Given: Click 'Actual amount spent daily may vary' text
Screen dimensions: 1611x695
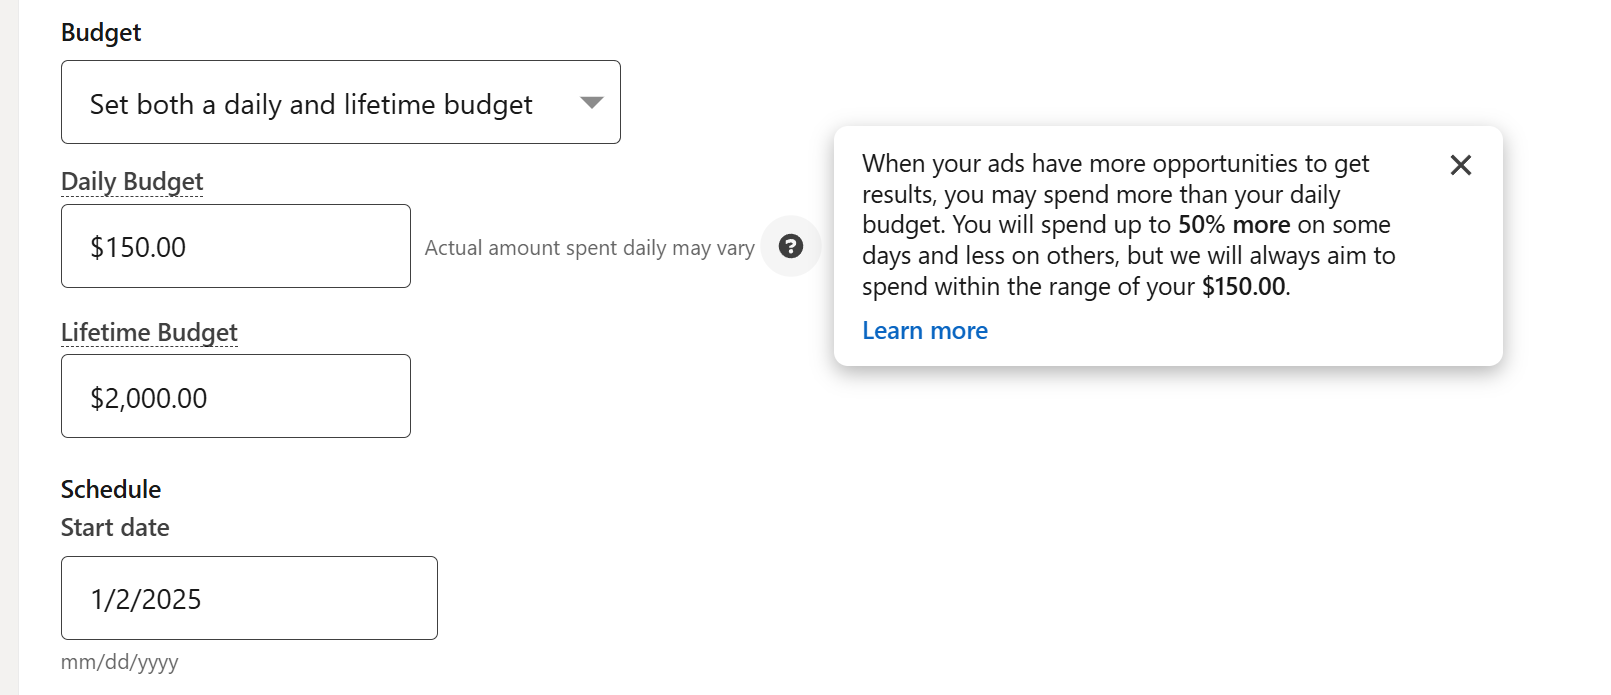Looking at the screenshot, I should [x=589, y=247].
